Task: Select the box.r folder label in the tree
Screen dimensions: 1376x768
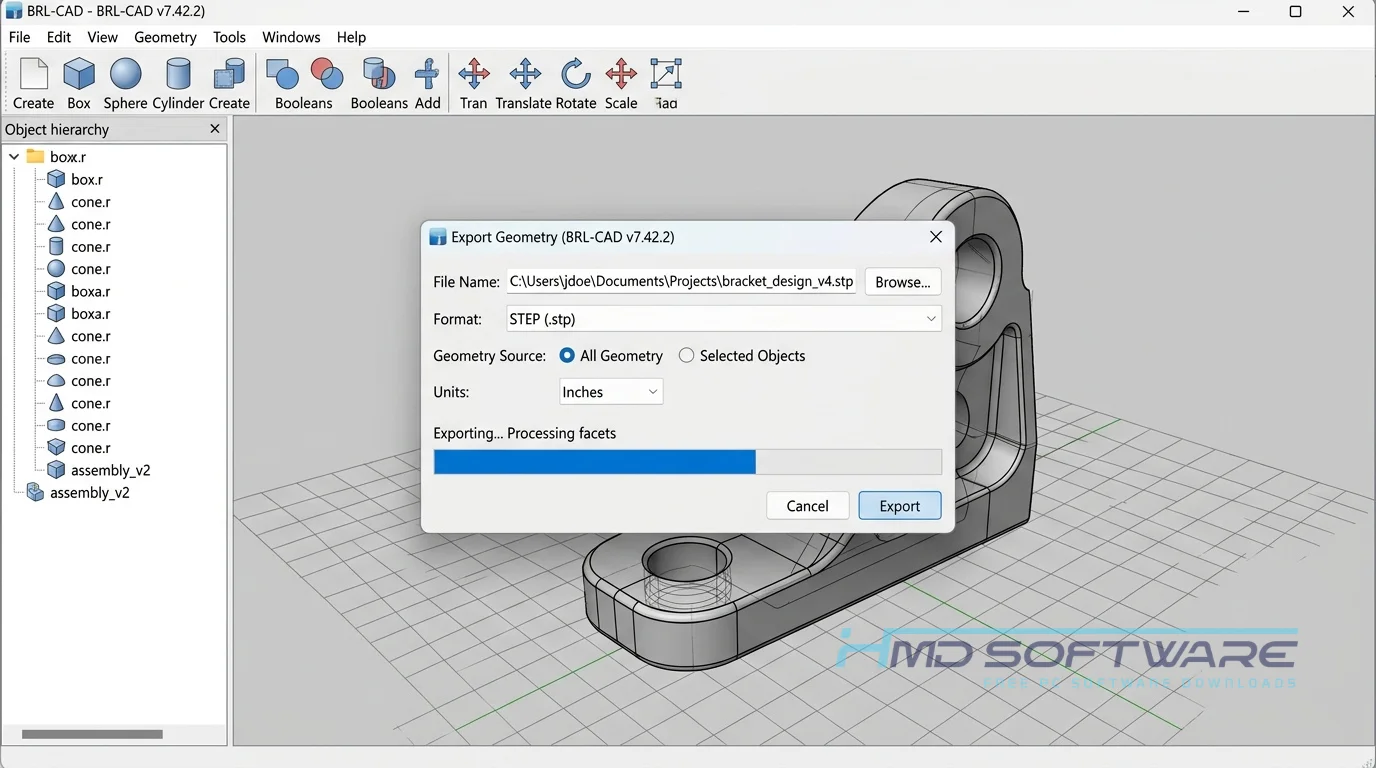Action: 67,157
